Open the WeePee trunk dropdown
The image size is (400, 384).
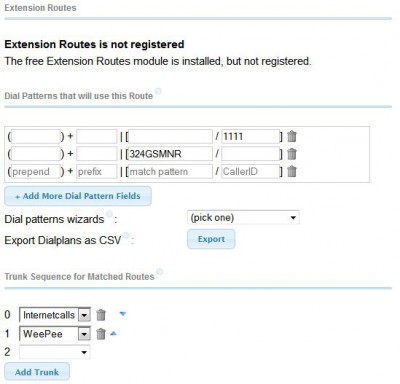click(55, 334)
